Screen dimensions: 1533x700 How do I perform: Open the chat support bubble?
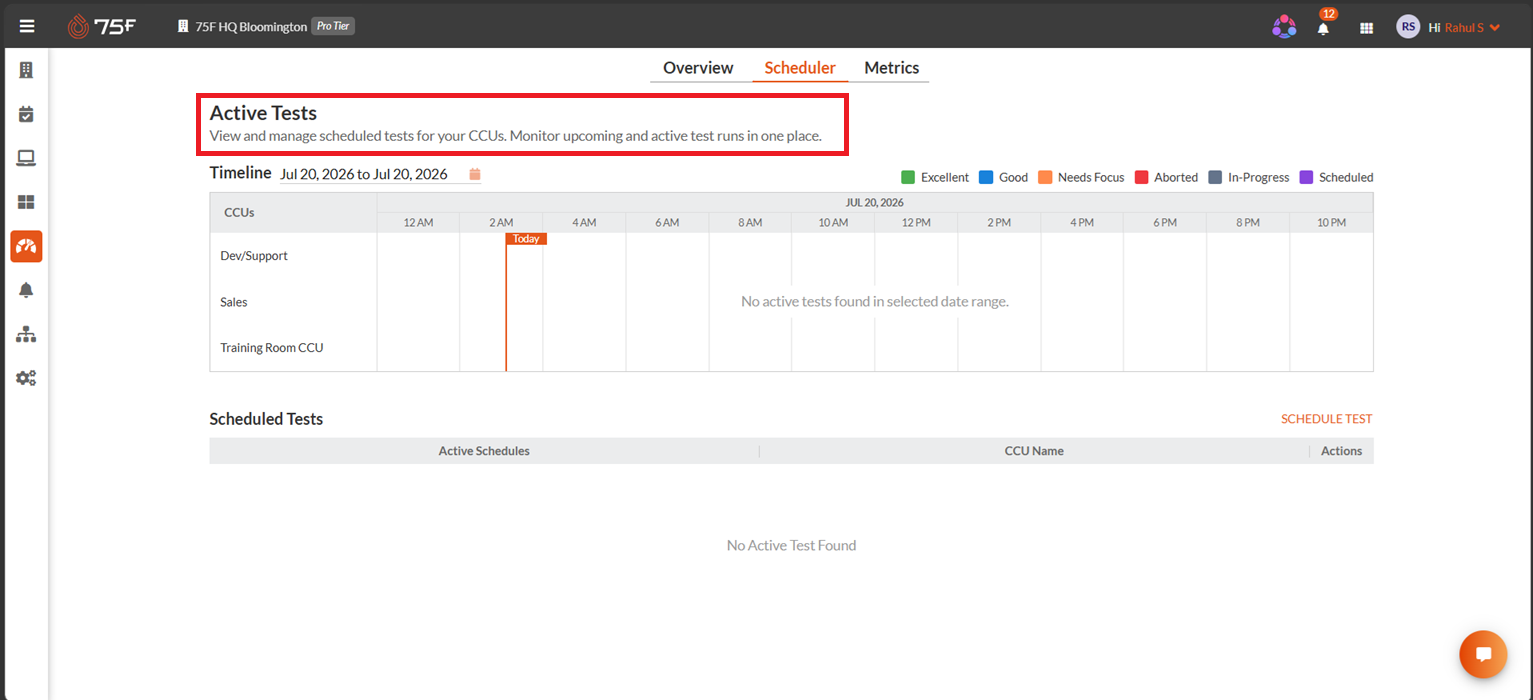coord(1483,655)
